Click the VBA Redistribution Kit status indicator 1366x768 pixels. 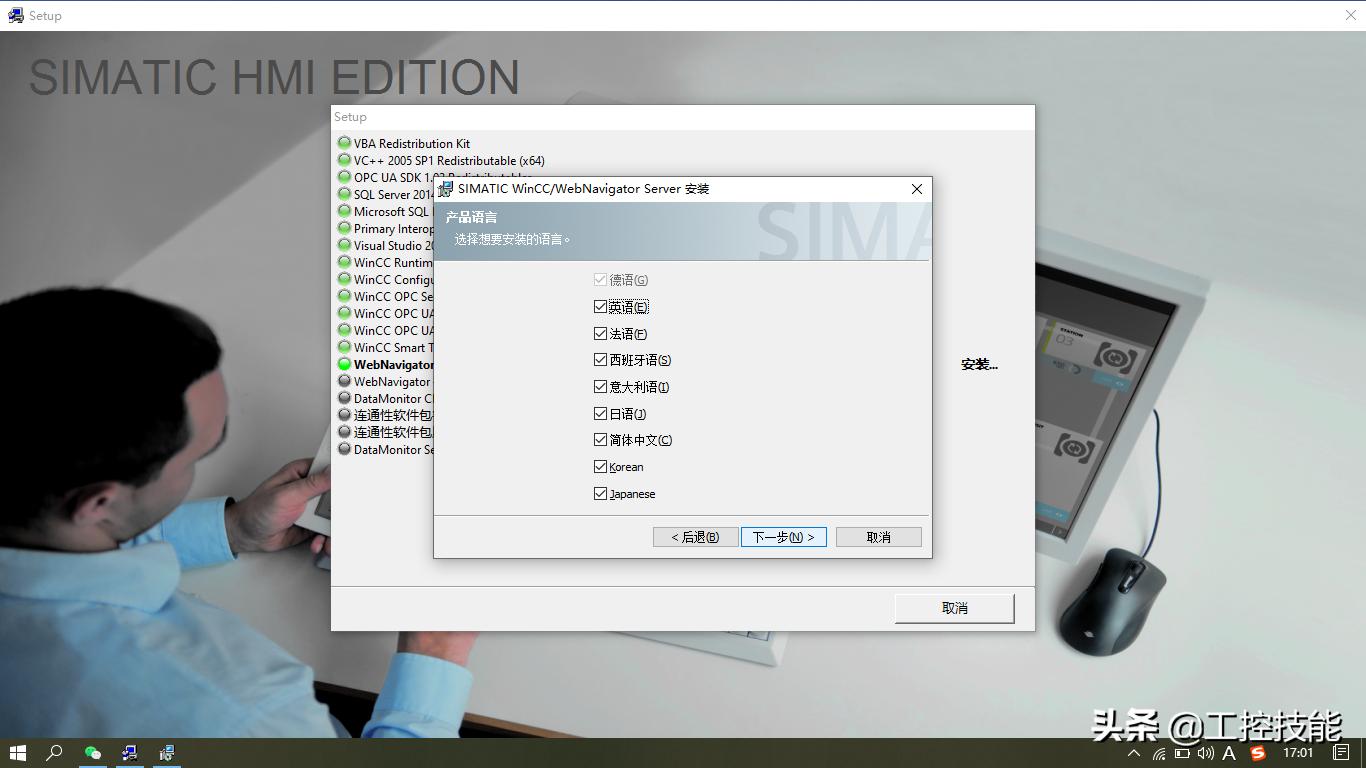click(x=343, y=143)
